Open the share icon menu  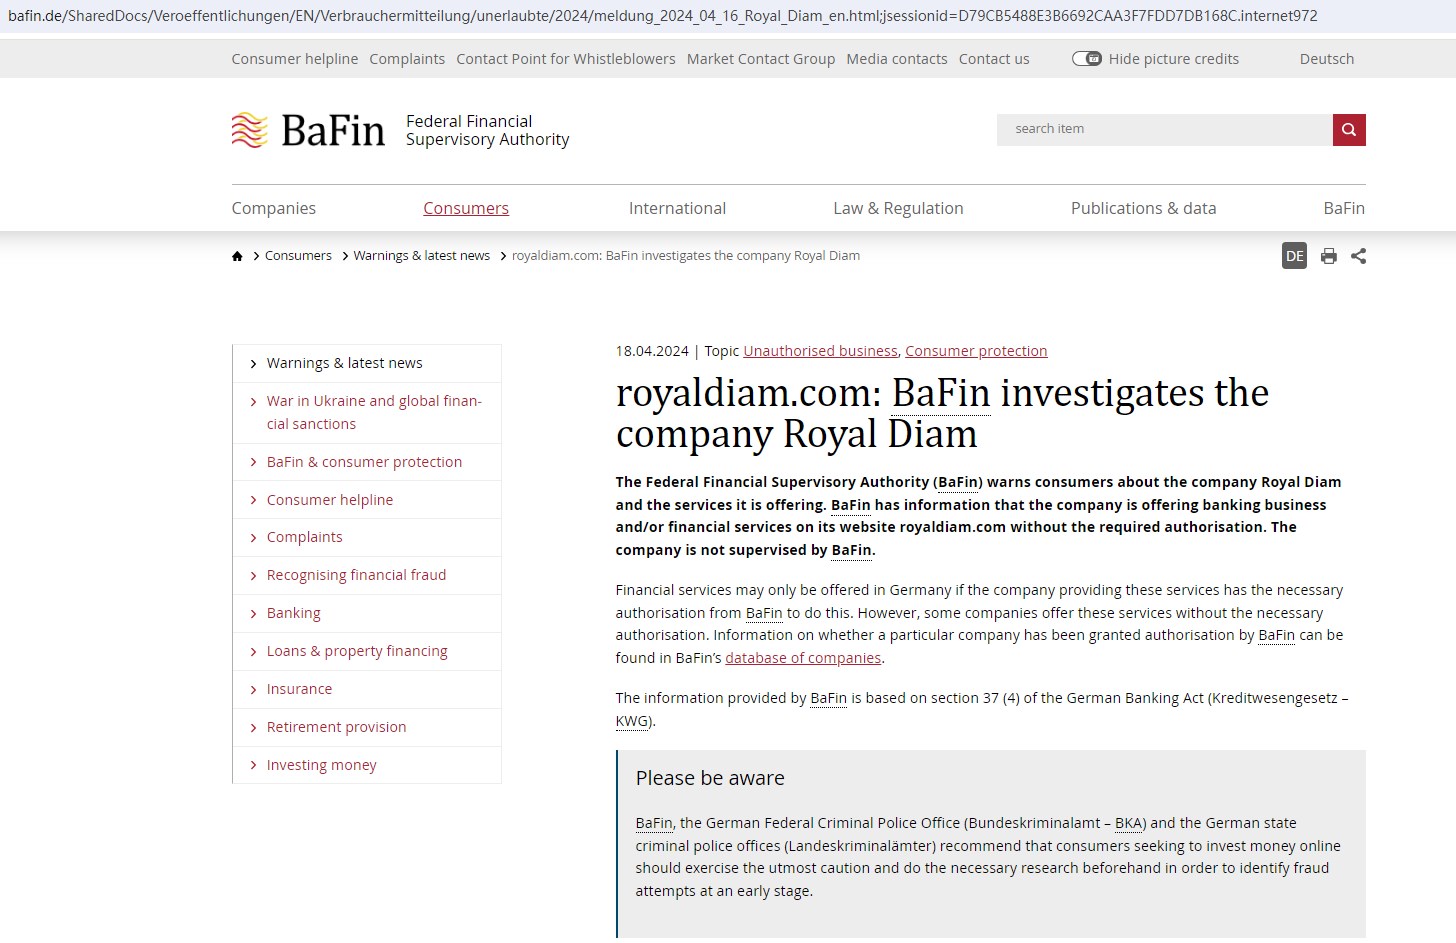point(1358,256)
